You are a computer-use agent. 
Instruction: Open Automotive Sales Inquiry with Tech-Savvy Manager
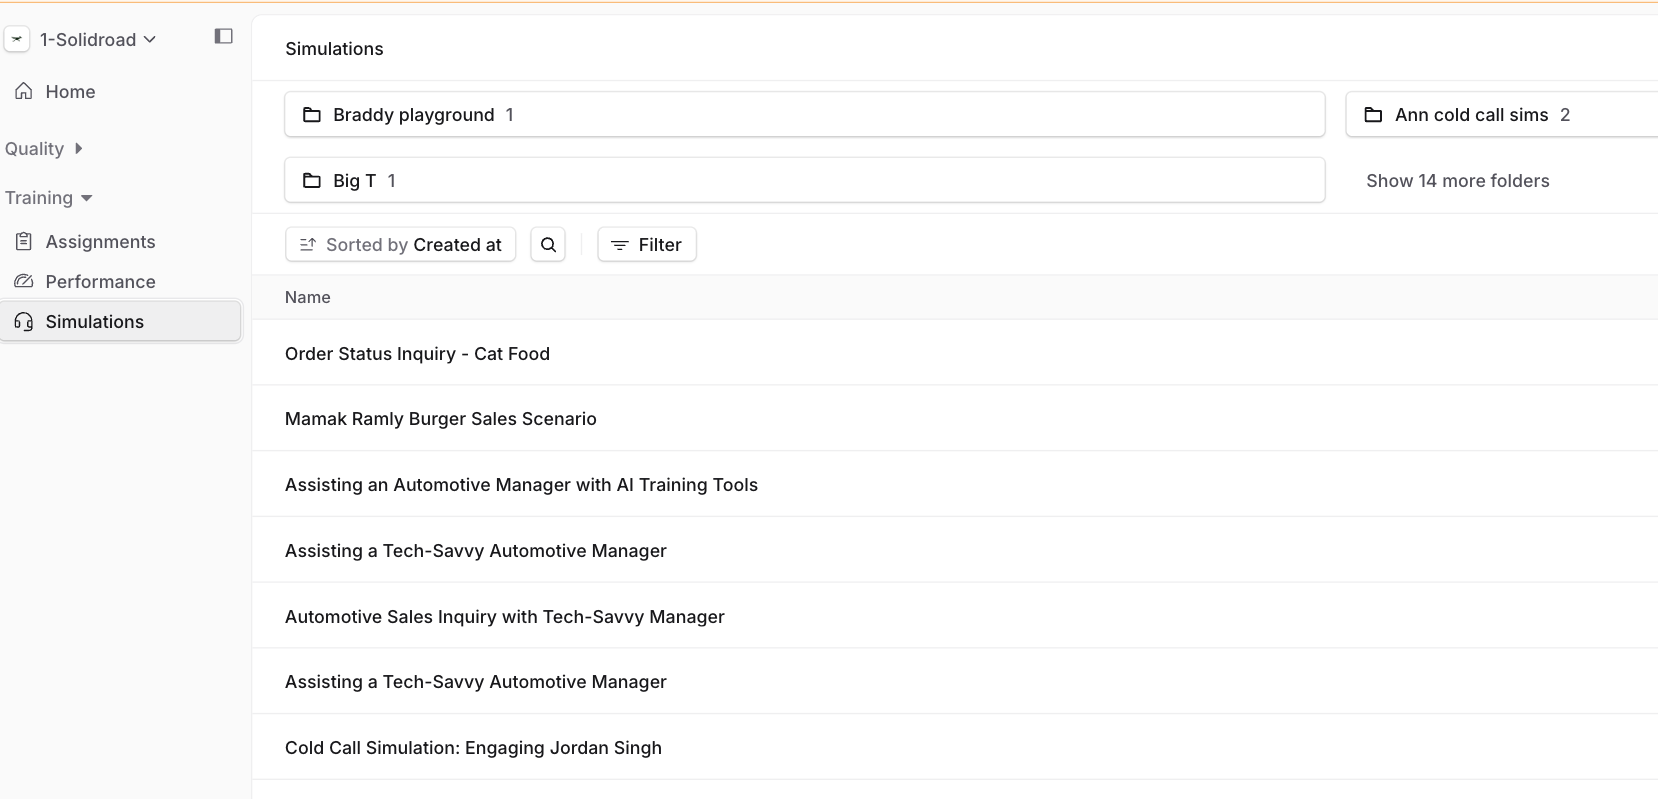pyautogui.click(x=504, y=617)
